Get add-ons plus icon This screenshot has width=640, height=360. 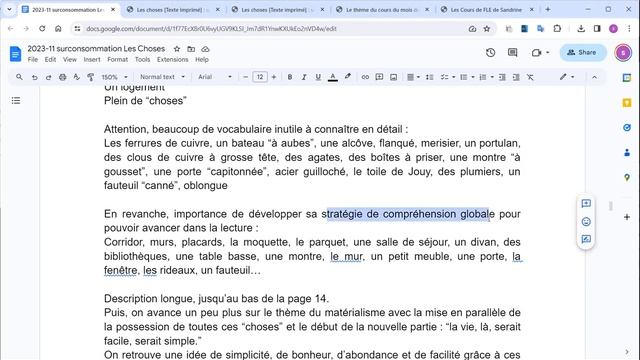[627, 217]
